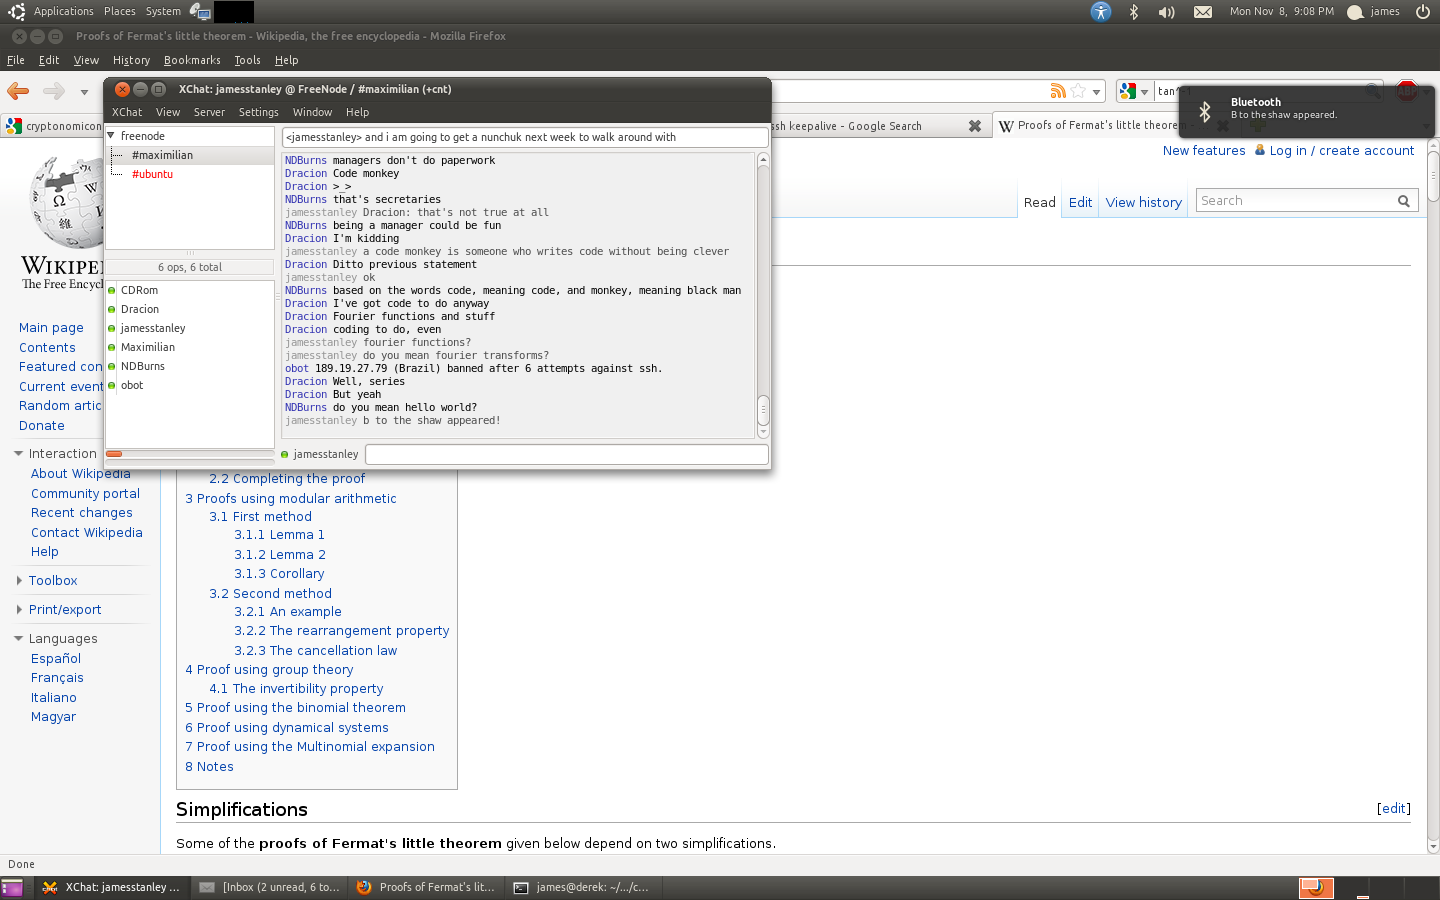The image size is (1440, 900).
Task: Click the Firefox back arrow button
Action: [x=18, y=91]
